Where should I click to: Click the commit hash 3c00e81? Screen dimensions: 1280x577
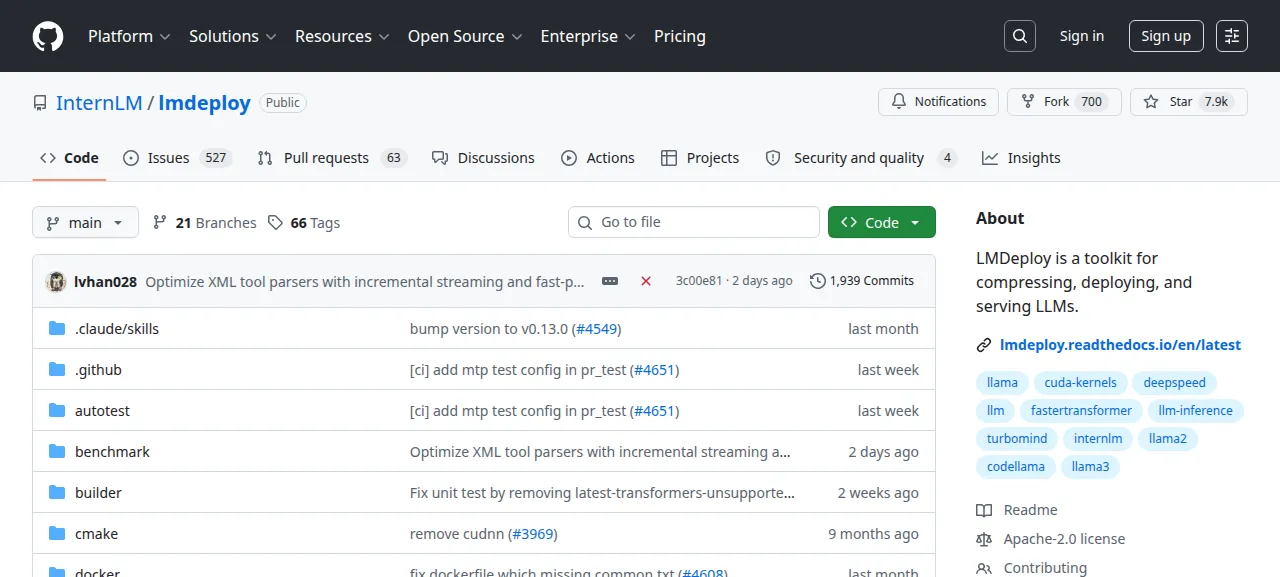(x=699, y=281)
